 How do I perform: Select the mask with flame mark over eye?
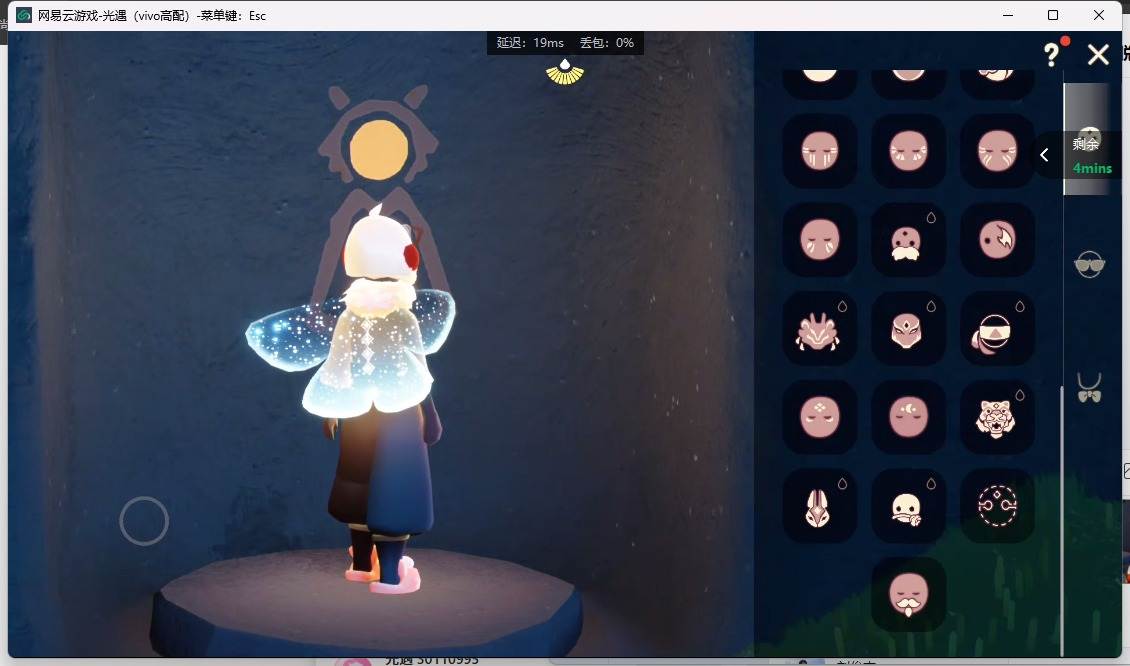pos(997,239)
